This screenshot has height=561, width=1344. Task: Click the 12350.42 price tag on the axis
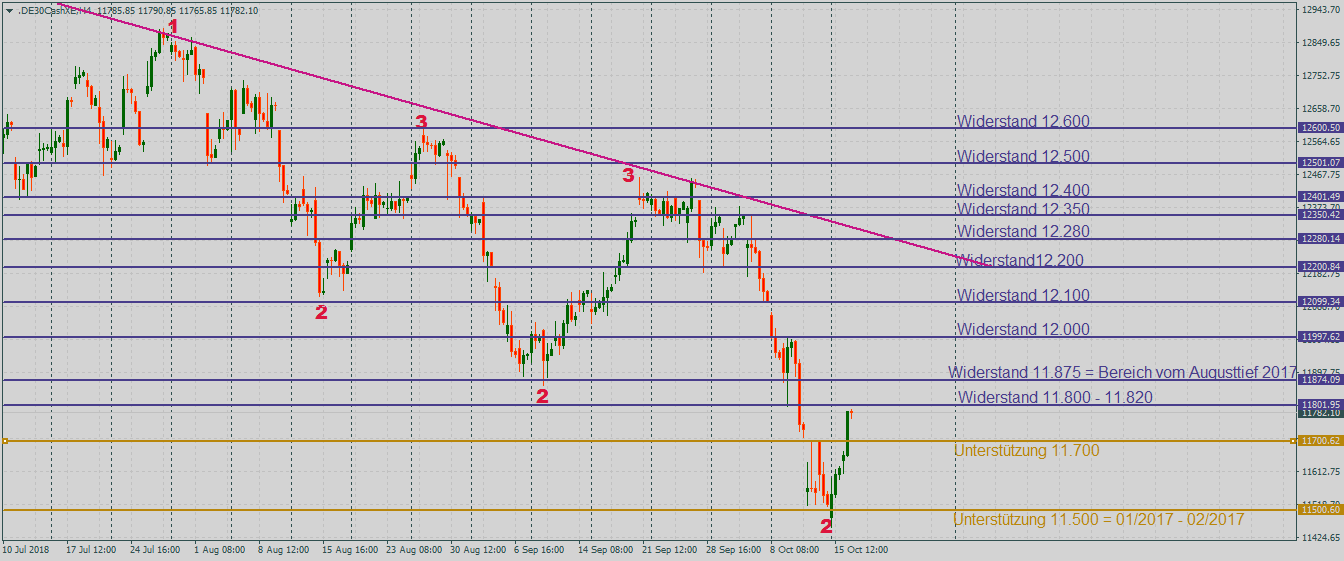(x=1319, y=215)
